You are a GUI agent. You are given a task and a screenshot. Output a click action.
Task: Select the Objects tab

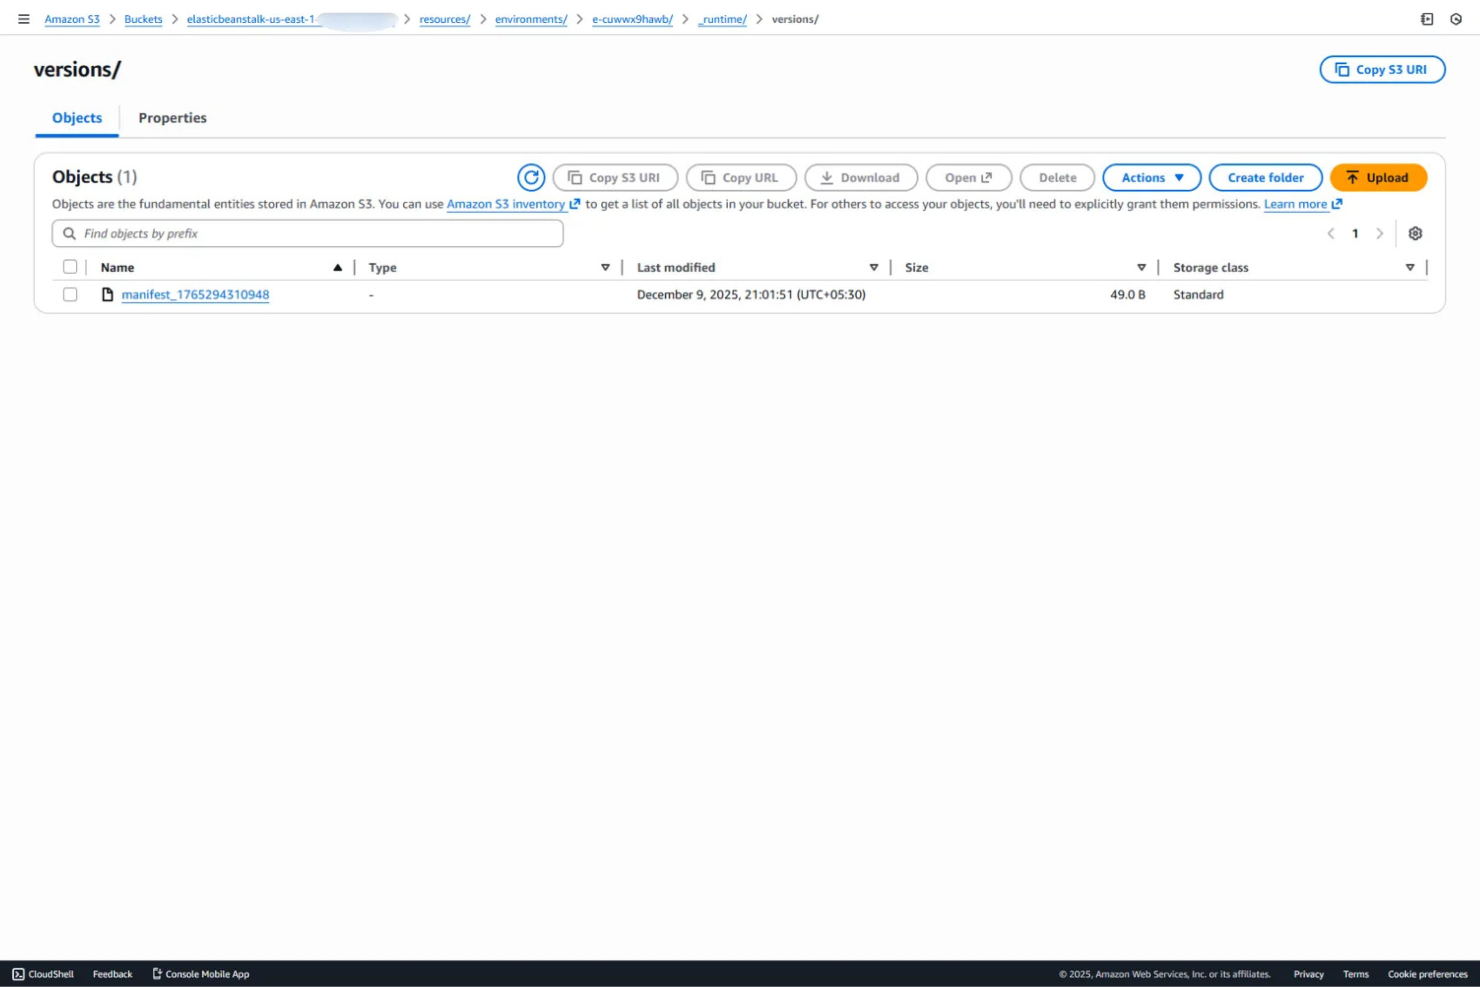point(76,118)
